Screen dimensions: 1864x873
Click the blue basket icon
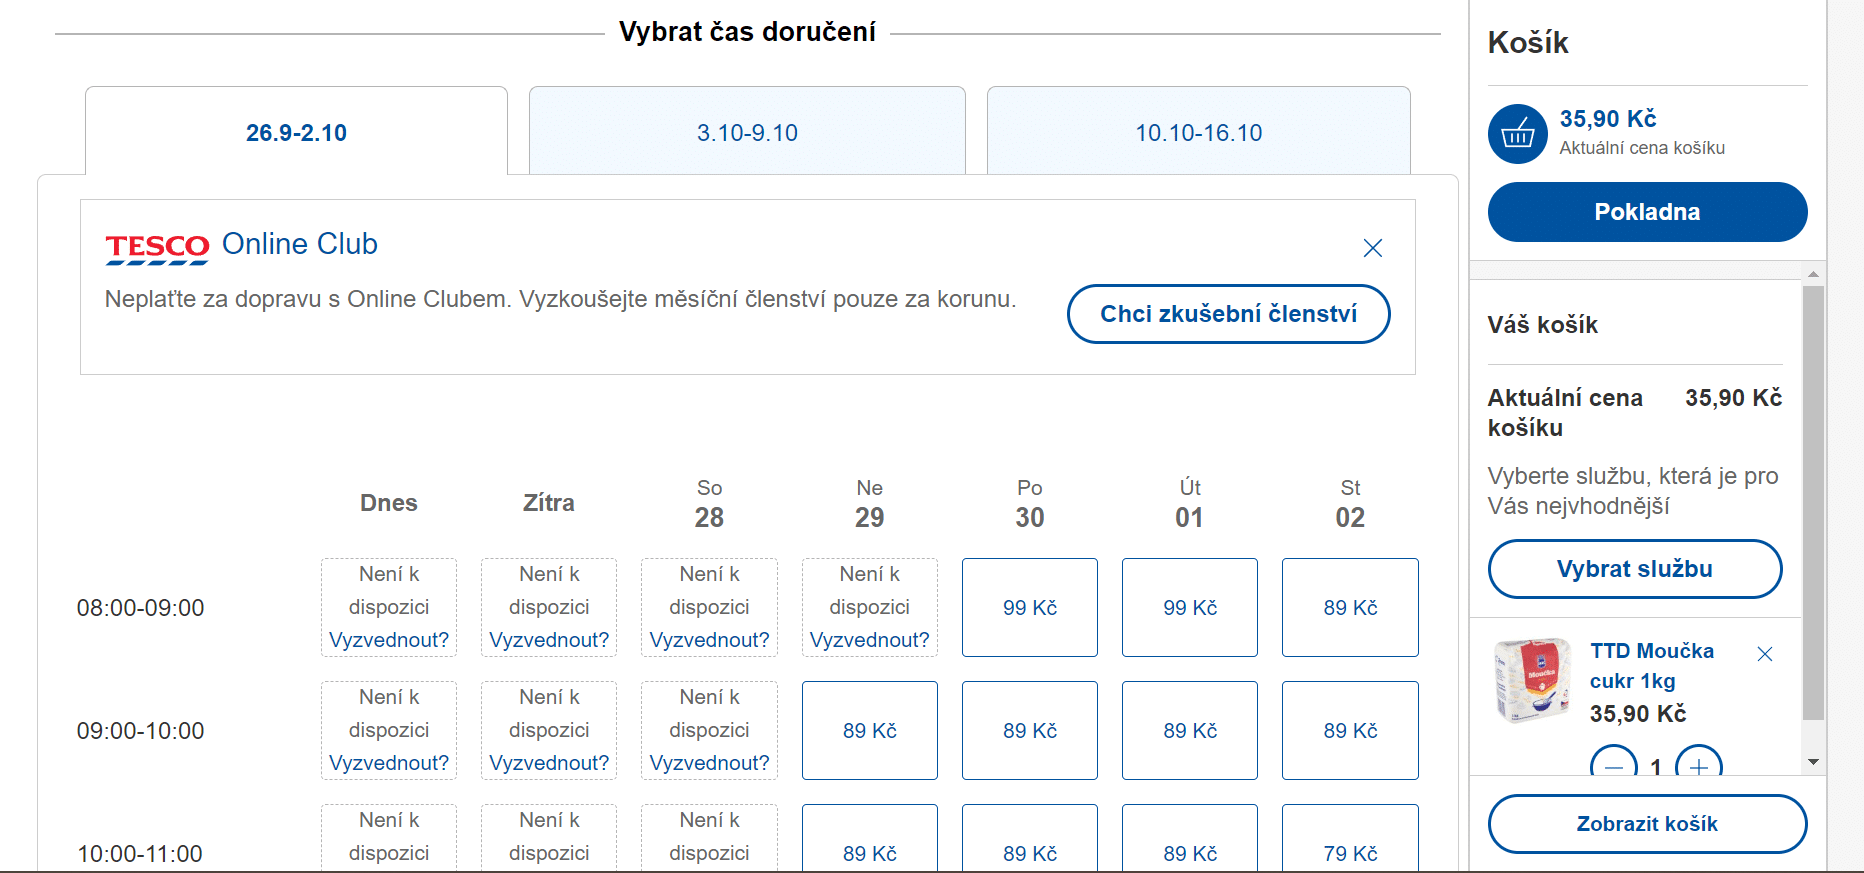click(1518, 134)
